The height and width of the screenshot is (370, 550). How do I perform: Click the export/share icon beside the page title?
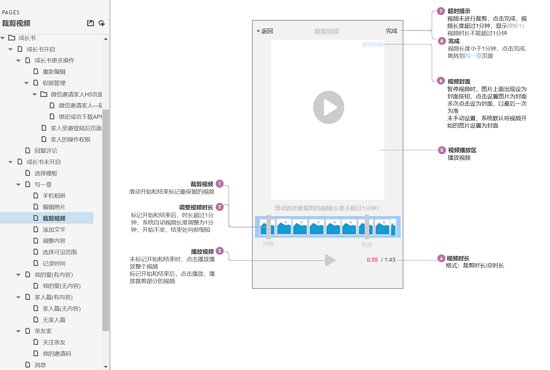(90, 23)
